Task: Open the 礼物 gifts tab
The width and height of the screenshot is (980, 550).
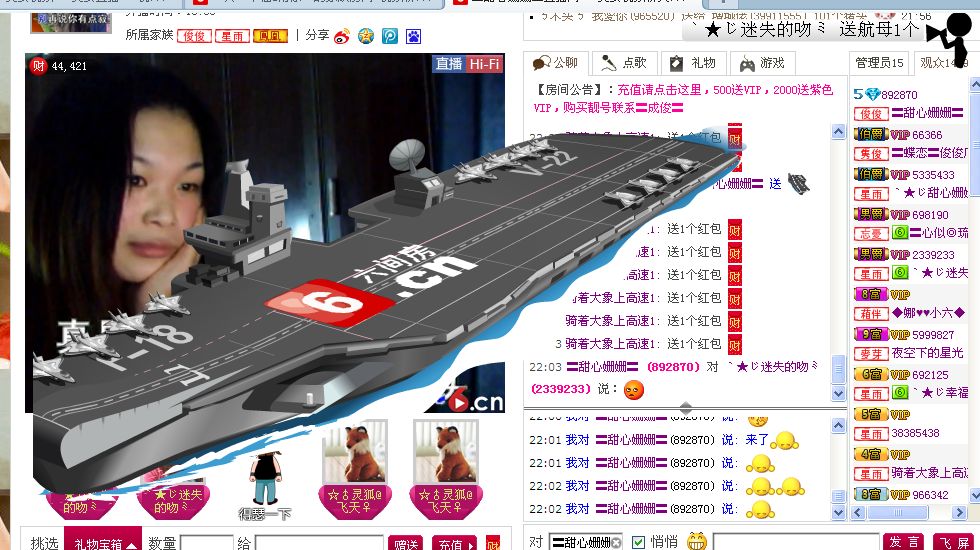Action: coord(692,63)
